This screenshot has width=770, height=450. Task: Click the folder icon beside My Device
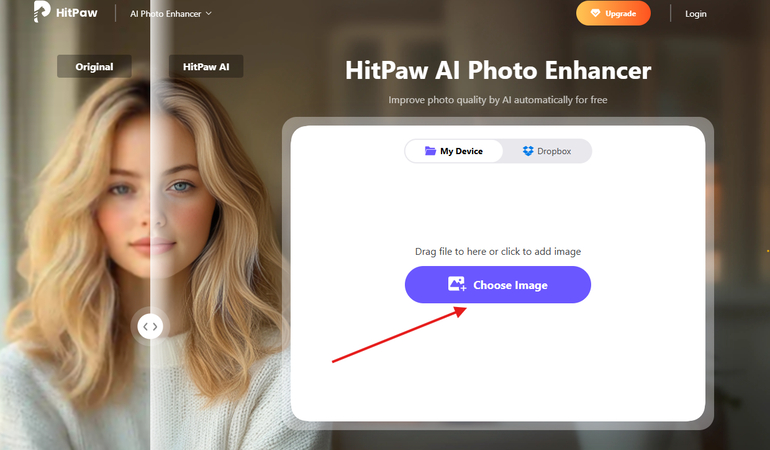click(x=430, y=151)
